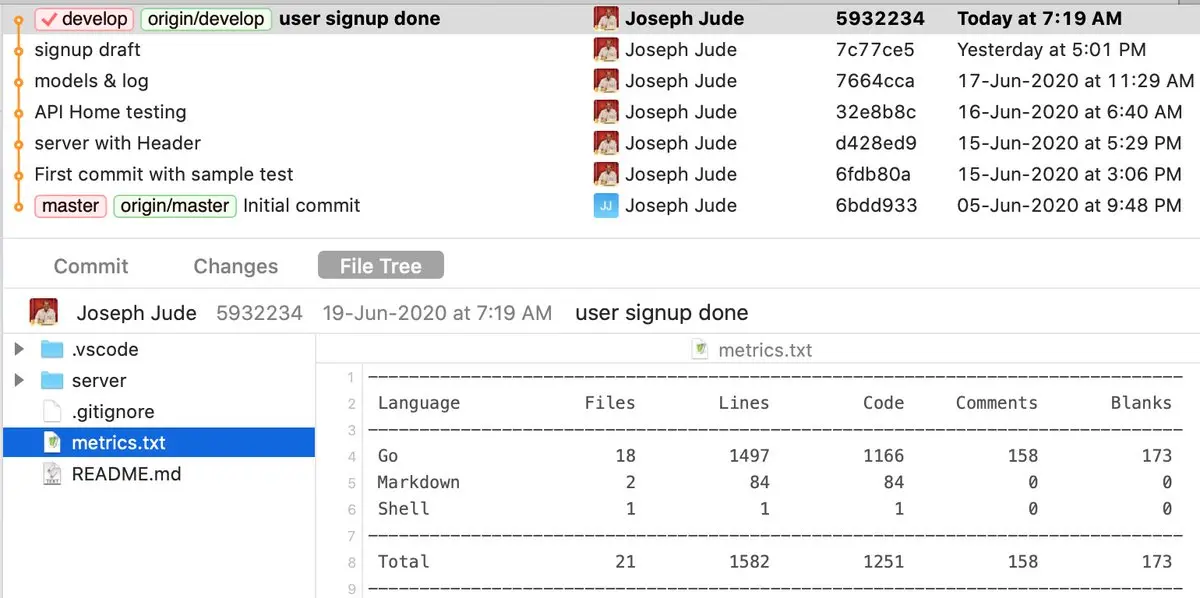Click the commit graph node for signup draft
Screen dimensions: 1200x598
[17, 50]
